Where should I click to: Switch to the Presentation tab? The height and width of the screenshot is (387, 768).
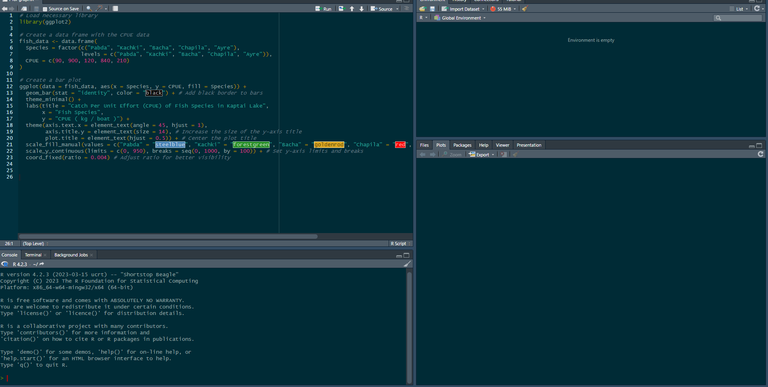(529, 145)
